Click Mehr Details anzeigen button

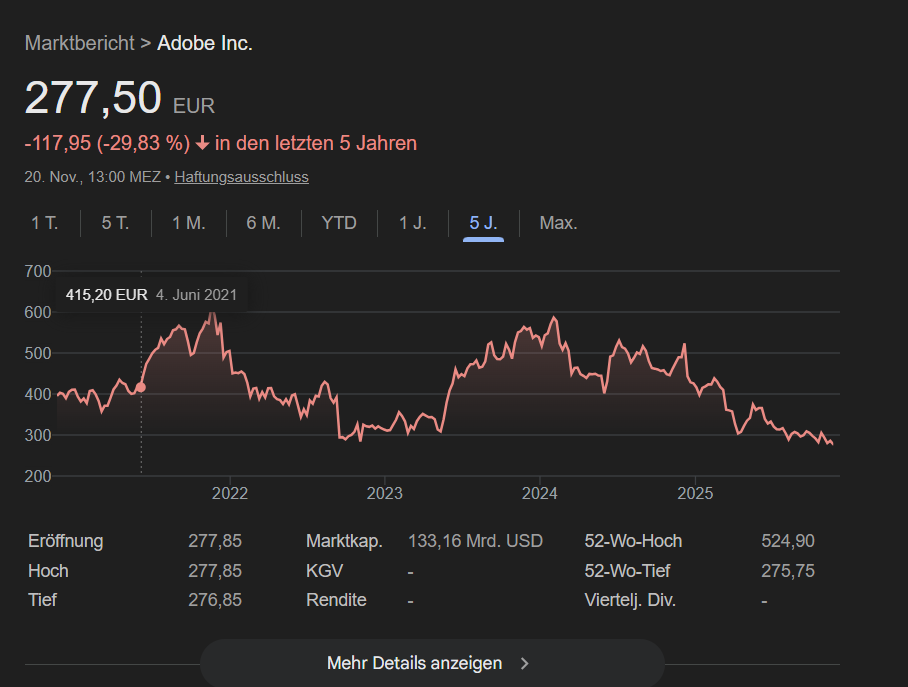point(432,663)
